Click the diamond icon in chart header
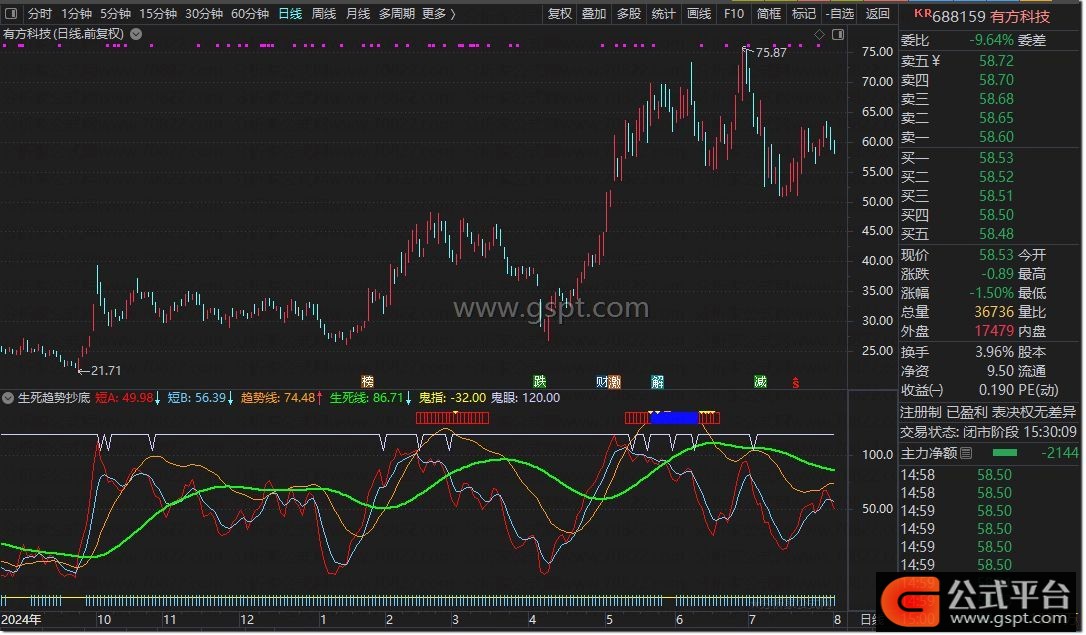Viewport: 1086px width, 635px height. (819, 34)
